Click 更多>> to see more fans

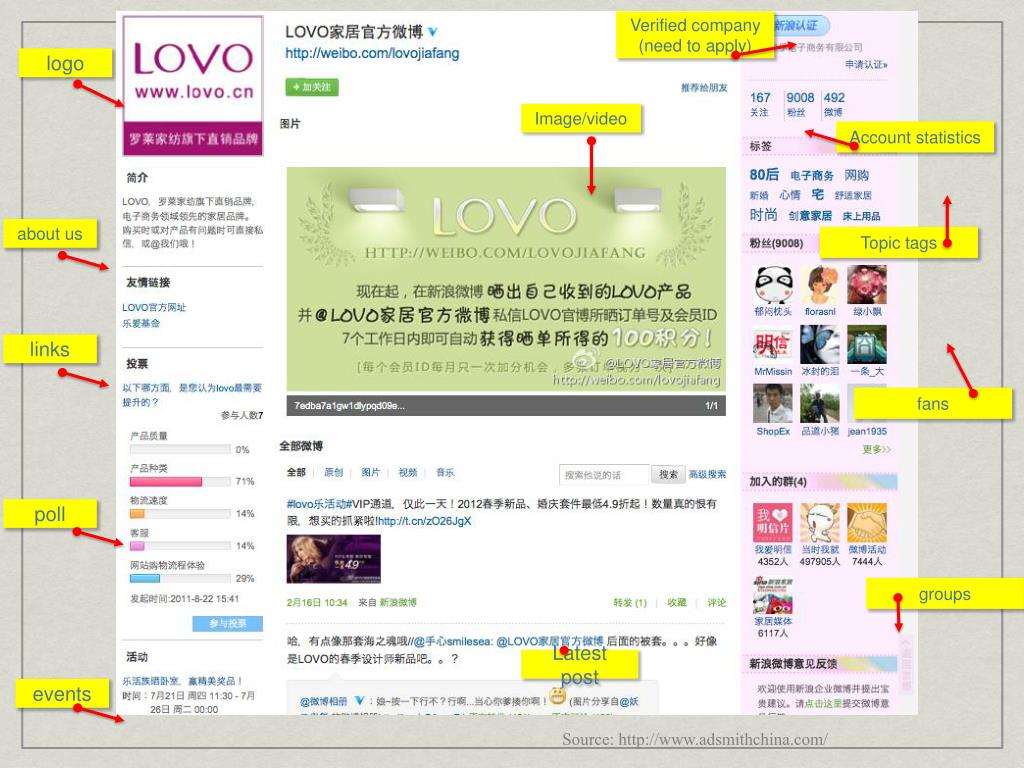click(876, 449)
